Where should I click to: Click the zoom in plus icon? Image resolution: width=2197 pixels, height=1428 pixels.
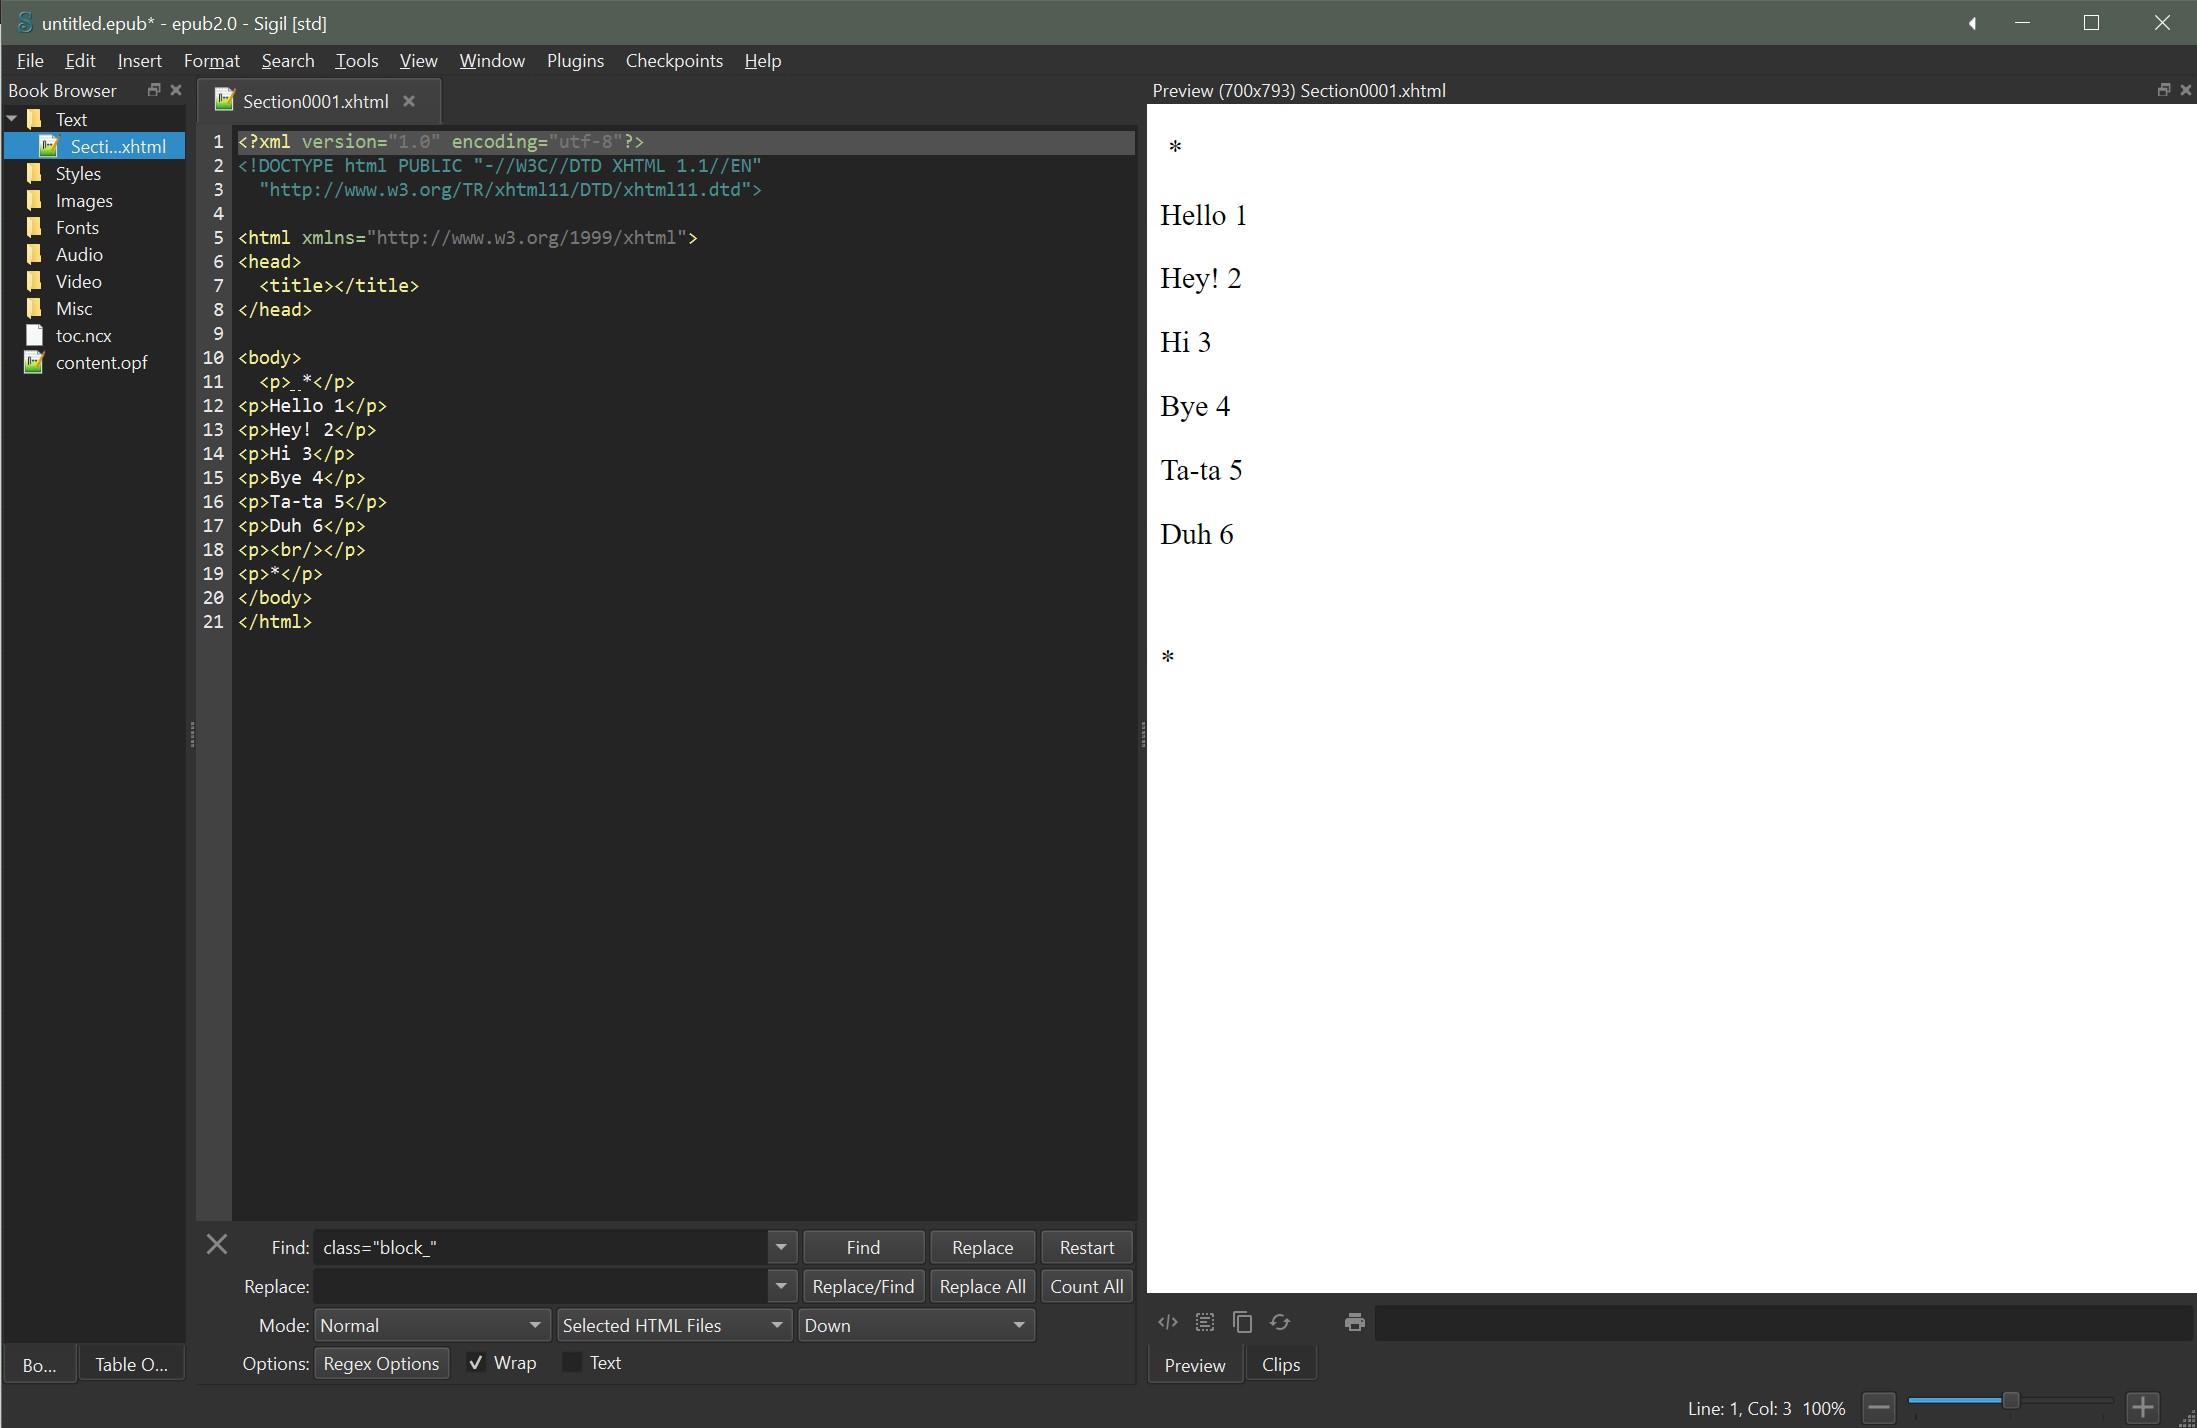coord(2142,1408)
